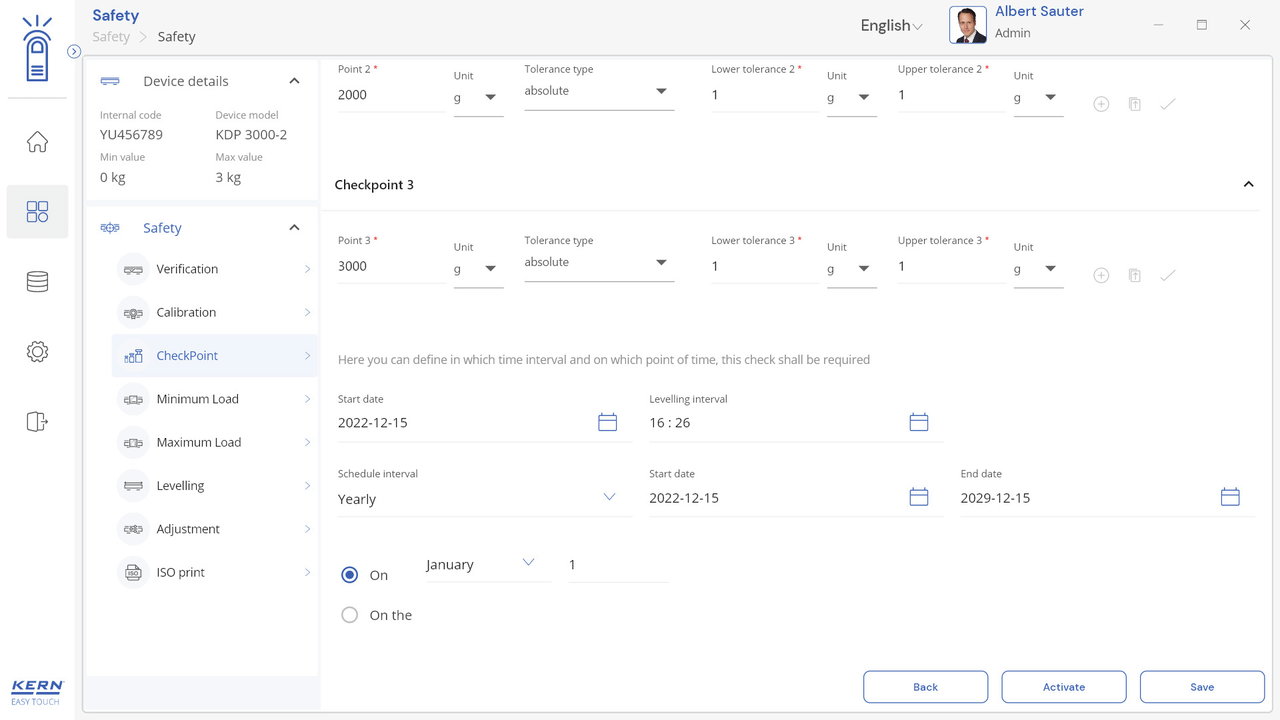Open settings gear in left sidebar
The height and width of the screenshot is (720, 1280).
click(37, 352)
